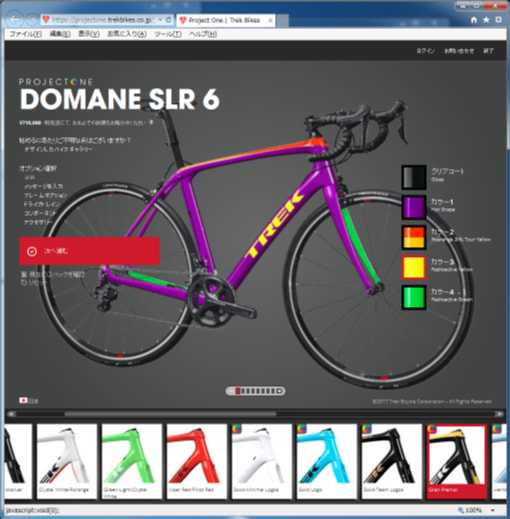
Task: Open the ツール(T) menu
Action: point(168,34)
